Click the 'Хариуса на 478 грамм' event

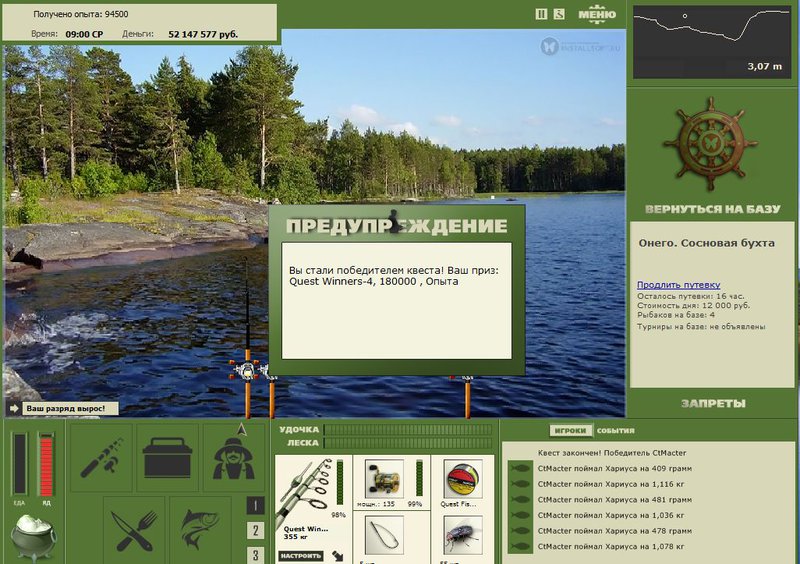tap(615, 531)
